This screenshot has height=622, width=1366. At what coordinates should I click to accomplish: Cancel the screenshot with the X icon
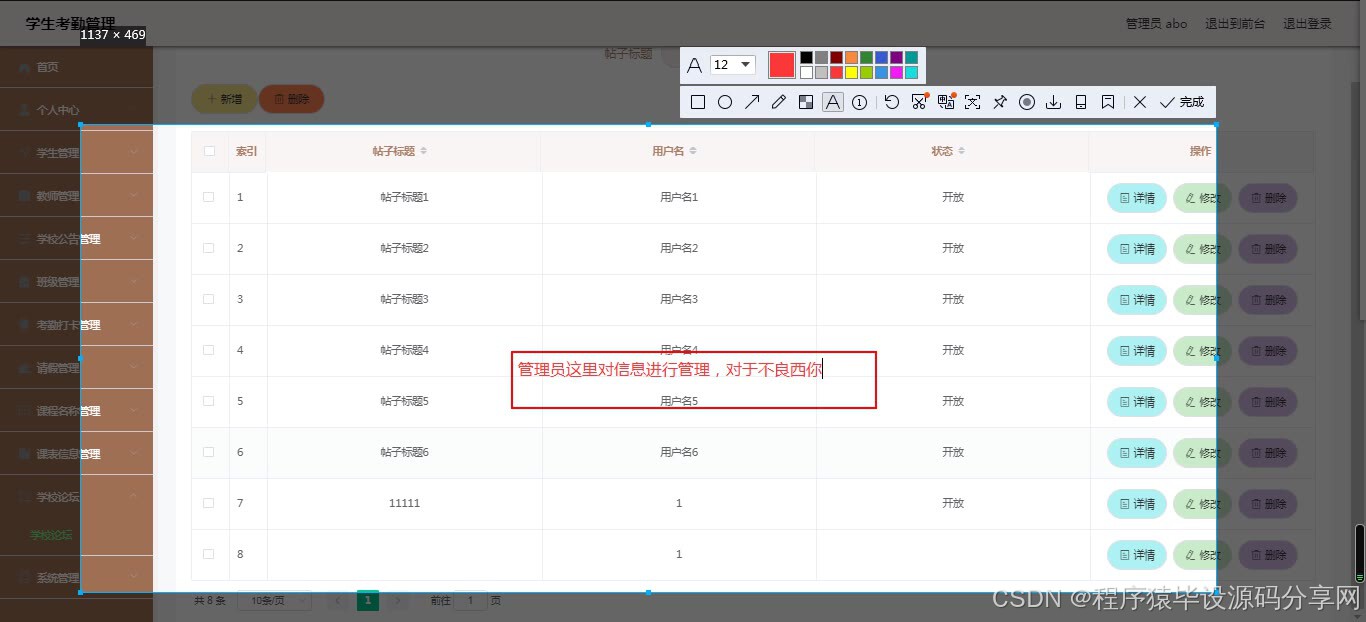[1140, 102]
